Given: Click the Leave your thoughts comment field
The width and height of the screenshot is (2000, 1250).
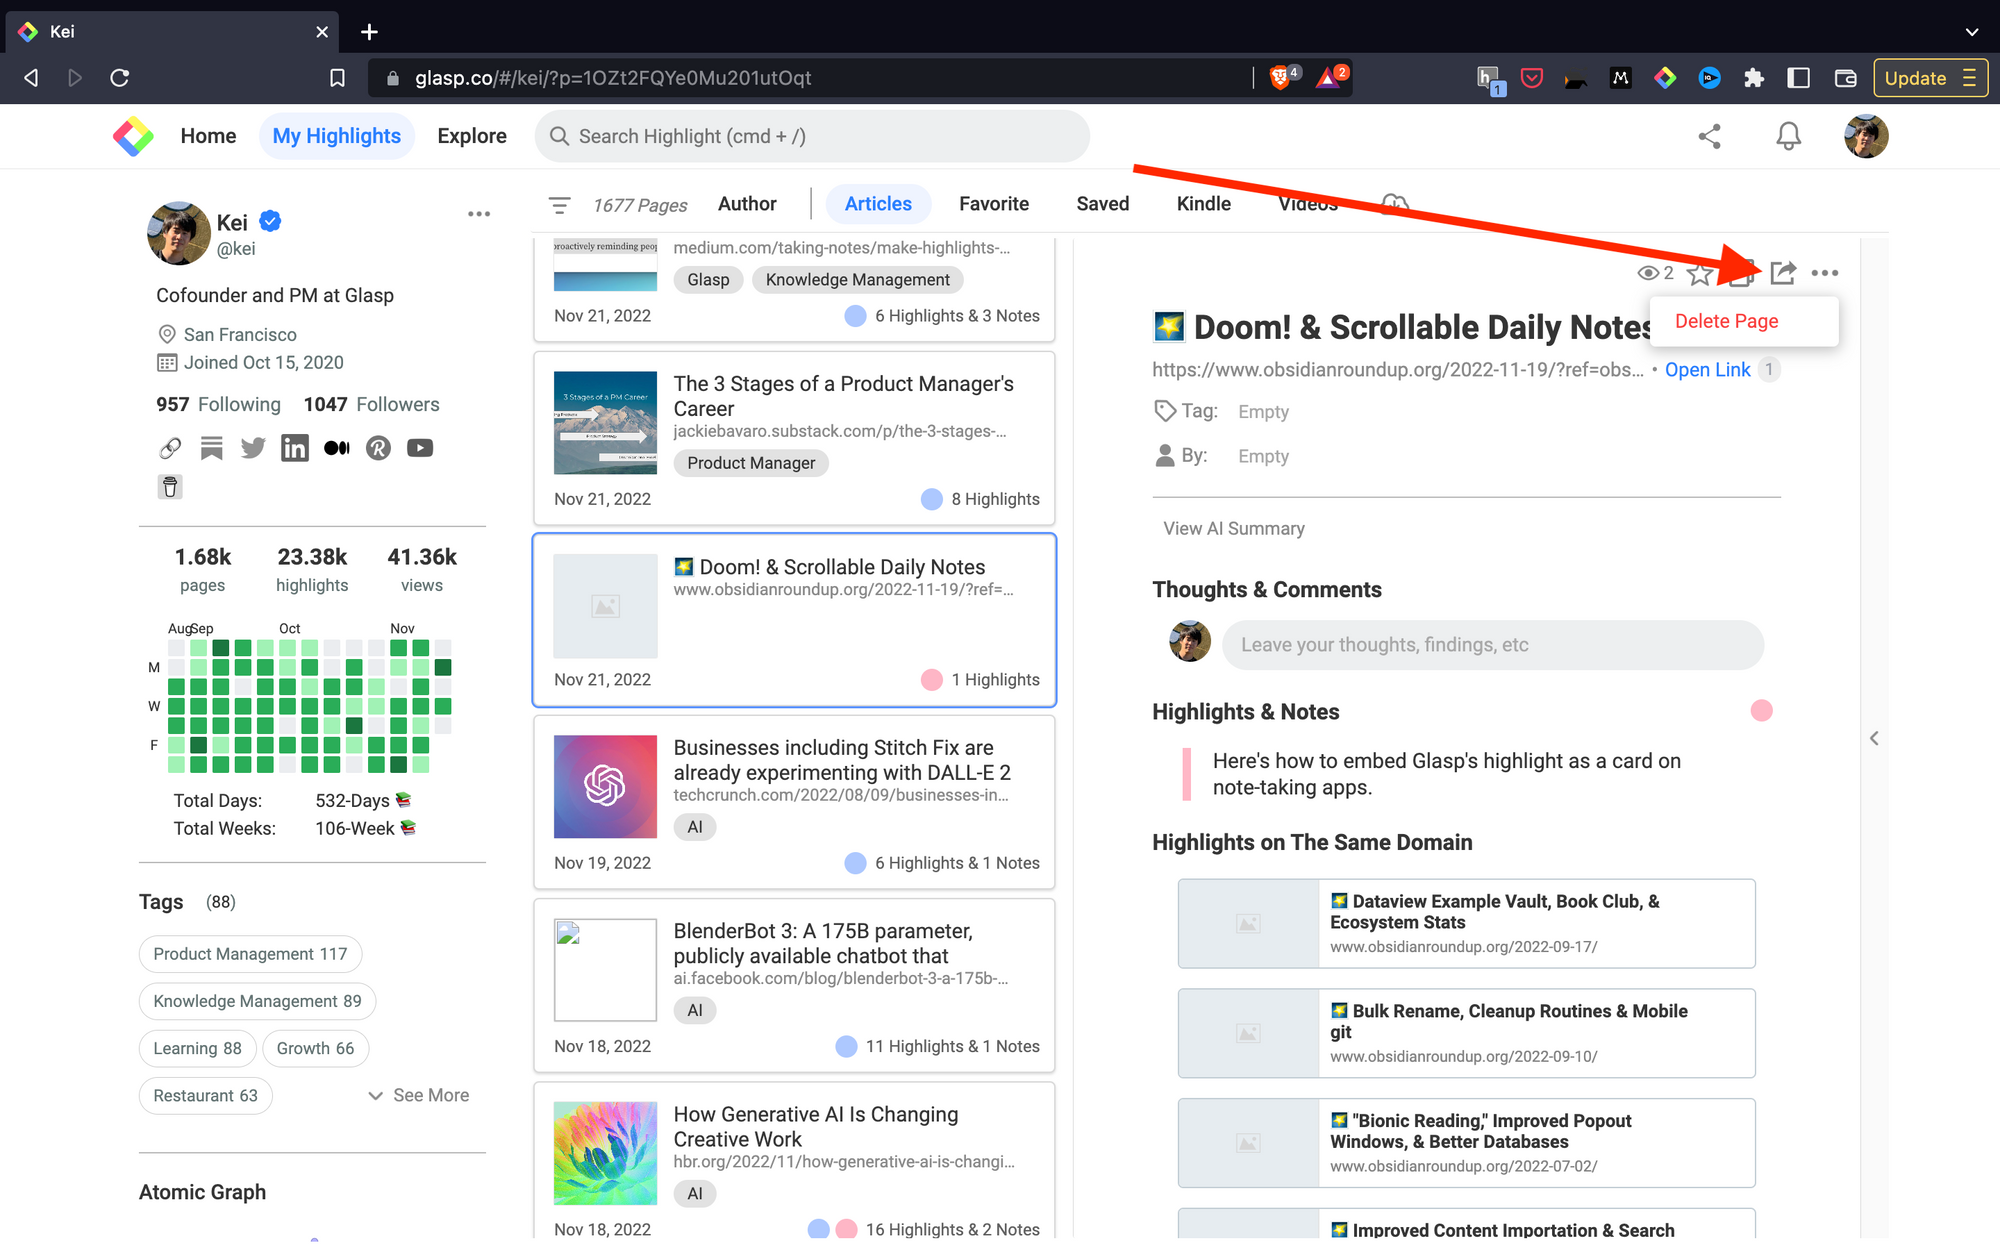Looking at the screenshot, I should pyautogui.click(x=1492, y=645).
